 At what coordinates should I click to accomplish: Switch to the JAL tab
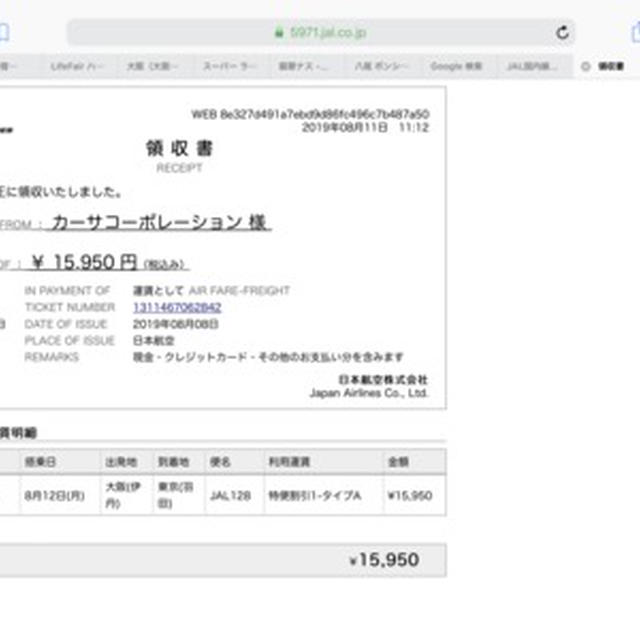point(532,66)
